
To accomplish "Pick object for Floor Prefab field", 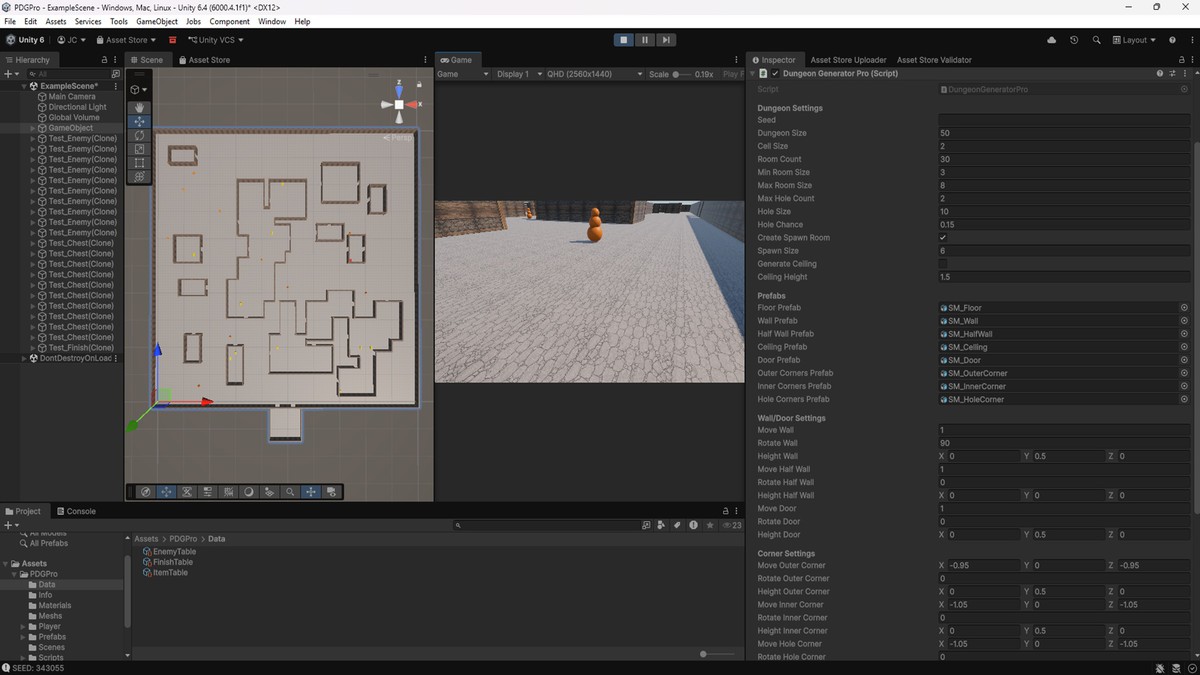I will 1184,308.
